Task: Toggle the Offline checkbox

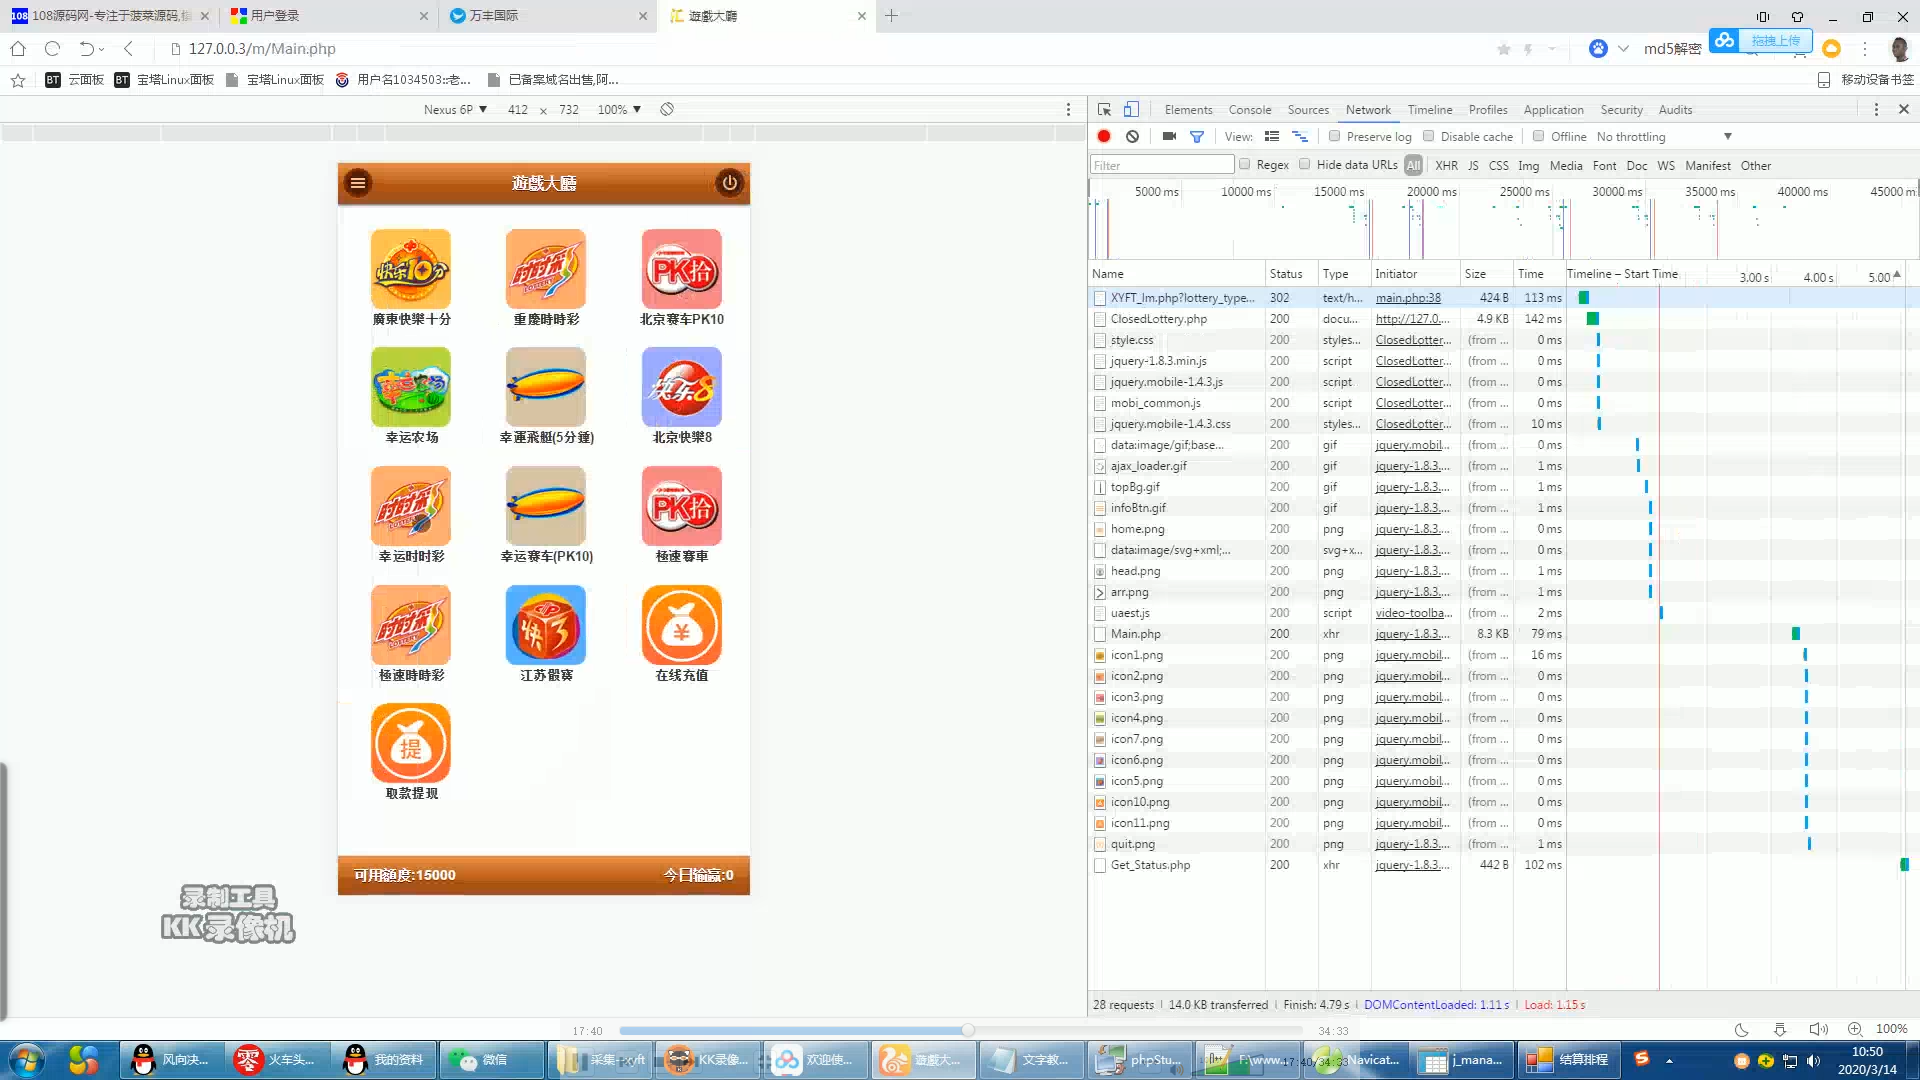Action: (x=1539, y=137)
